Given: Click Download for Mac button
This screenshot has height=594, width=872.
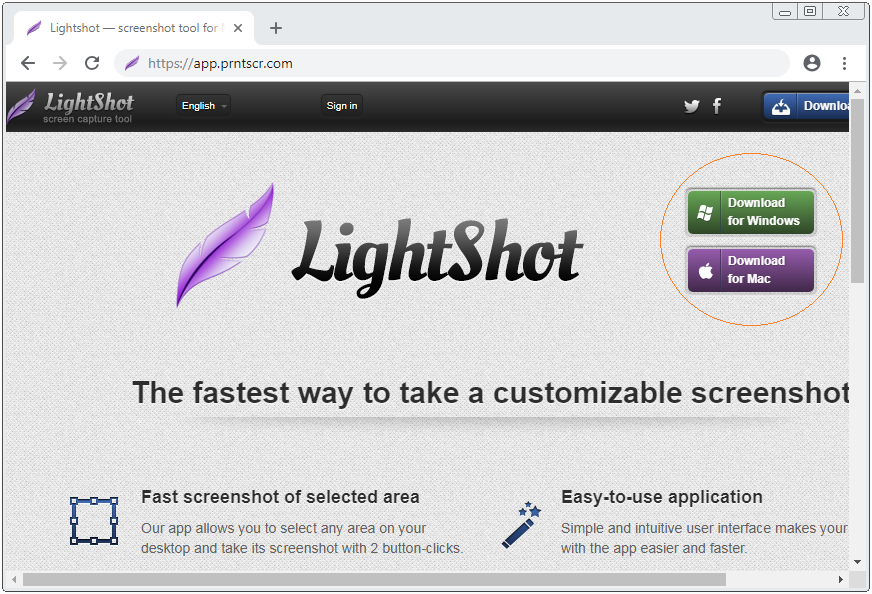Looking at the screenshot, I should coord(751,270).
